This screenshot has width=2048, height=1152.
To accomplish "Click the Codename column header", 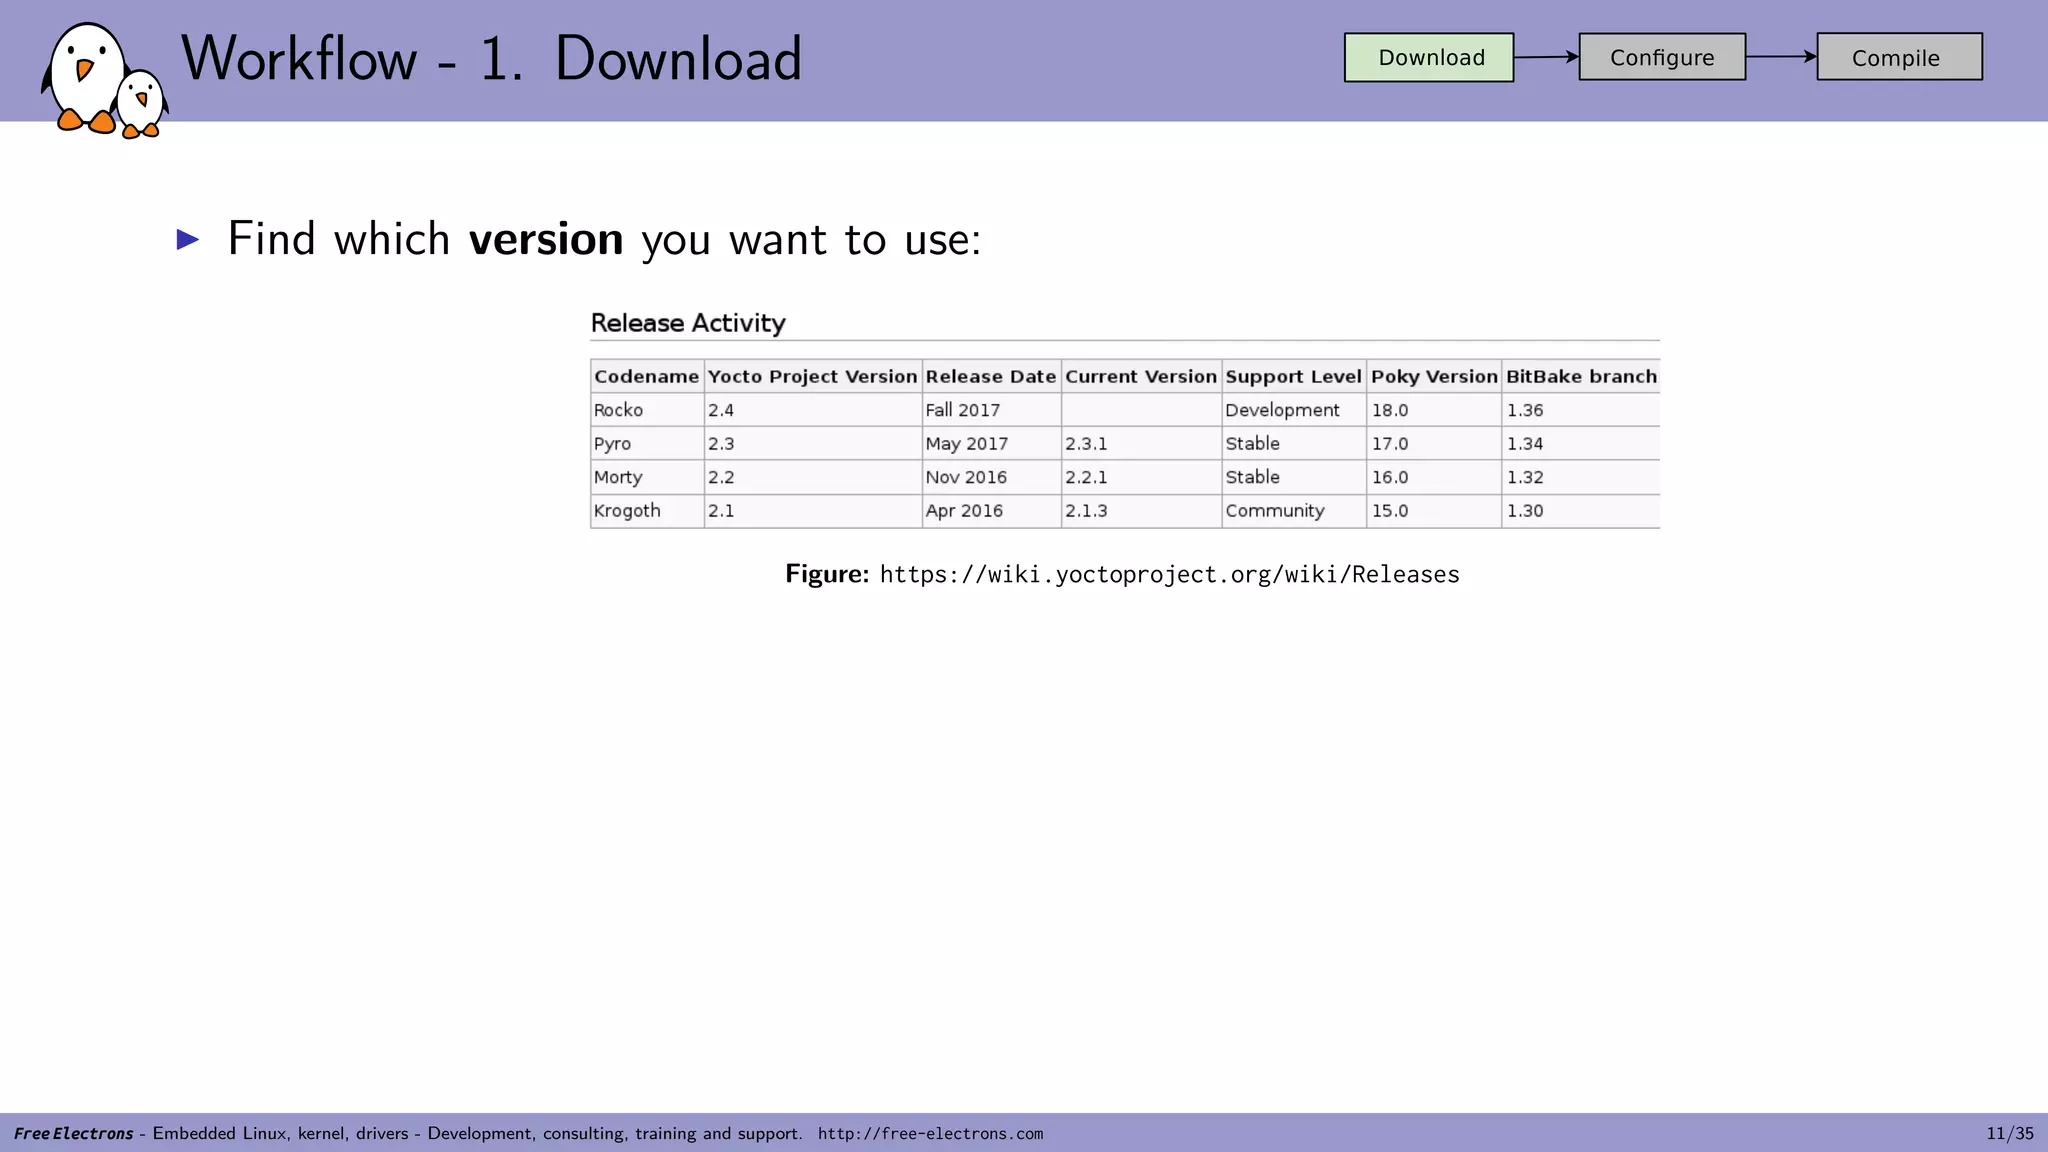I will (x=647, y=376).
